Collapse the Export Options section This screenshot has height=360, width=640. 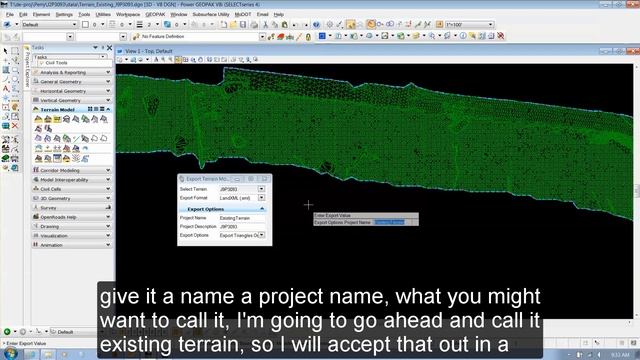pyautogui.click(x=262, y=209)
